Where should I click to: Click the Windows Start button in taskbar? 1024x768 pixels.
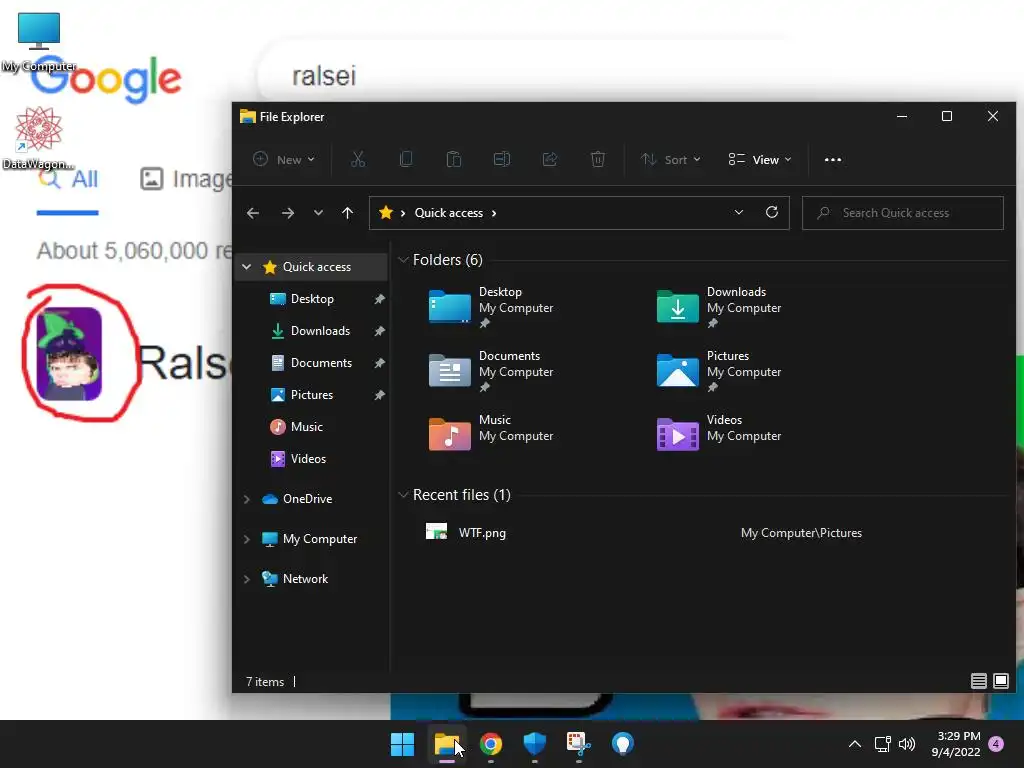pos(402,744)
